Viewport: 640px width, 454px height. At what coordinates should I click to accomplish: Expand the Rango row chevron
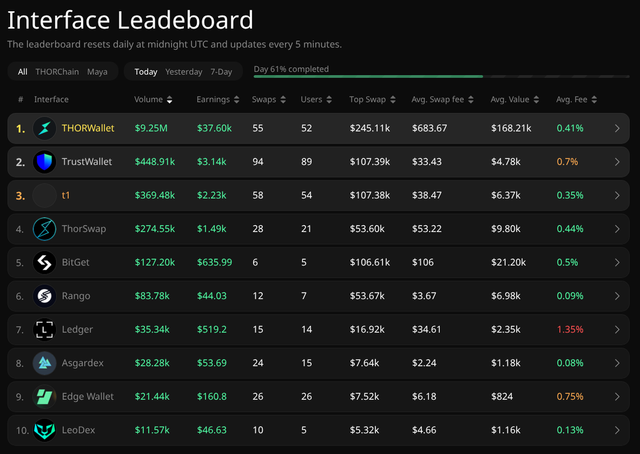[x=617, y=296]
